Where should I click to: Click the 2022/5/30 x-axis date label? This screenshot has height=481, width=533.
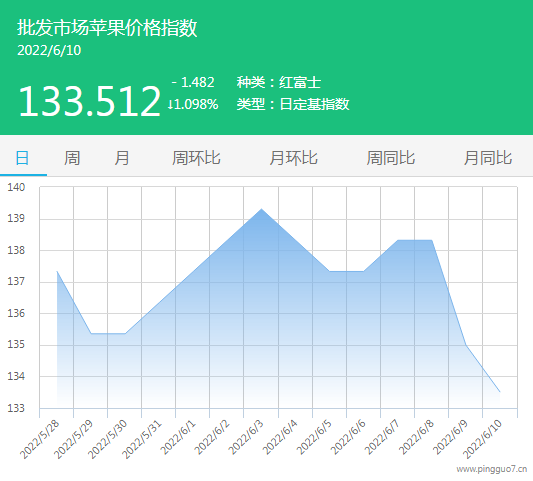coord(107,440)
